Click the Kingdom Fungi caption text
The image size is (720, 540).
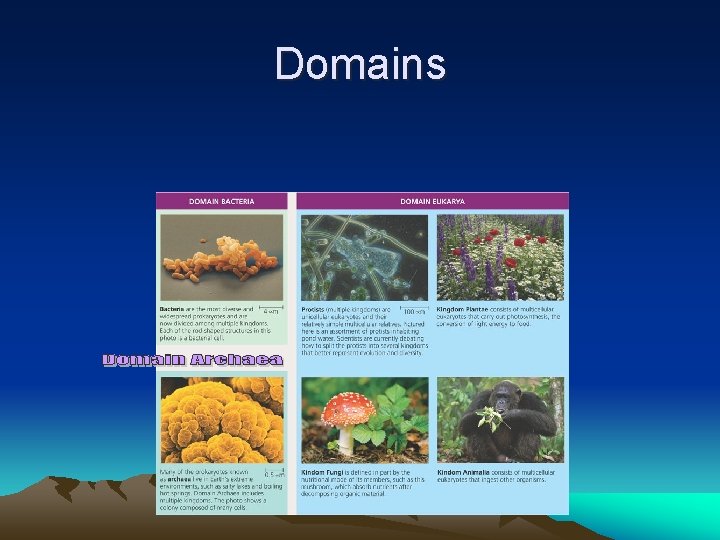pyautogui.click(x=363, y=483)
